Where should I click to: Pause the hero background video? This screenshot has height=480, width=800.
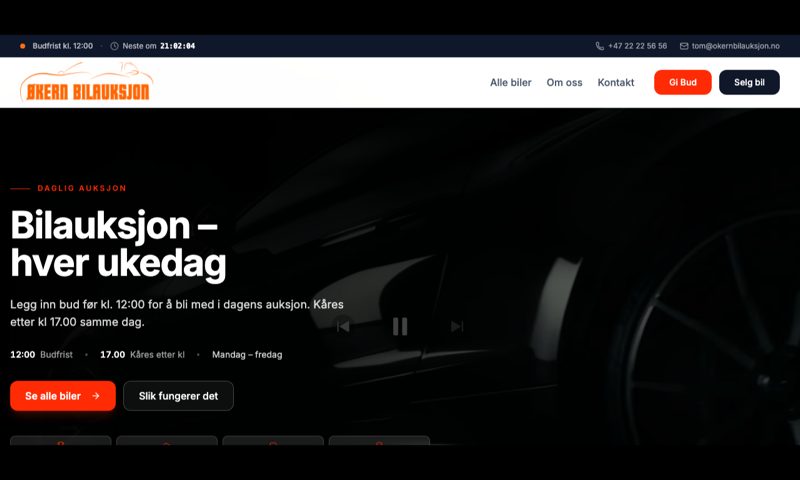(x=400, y=326)
